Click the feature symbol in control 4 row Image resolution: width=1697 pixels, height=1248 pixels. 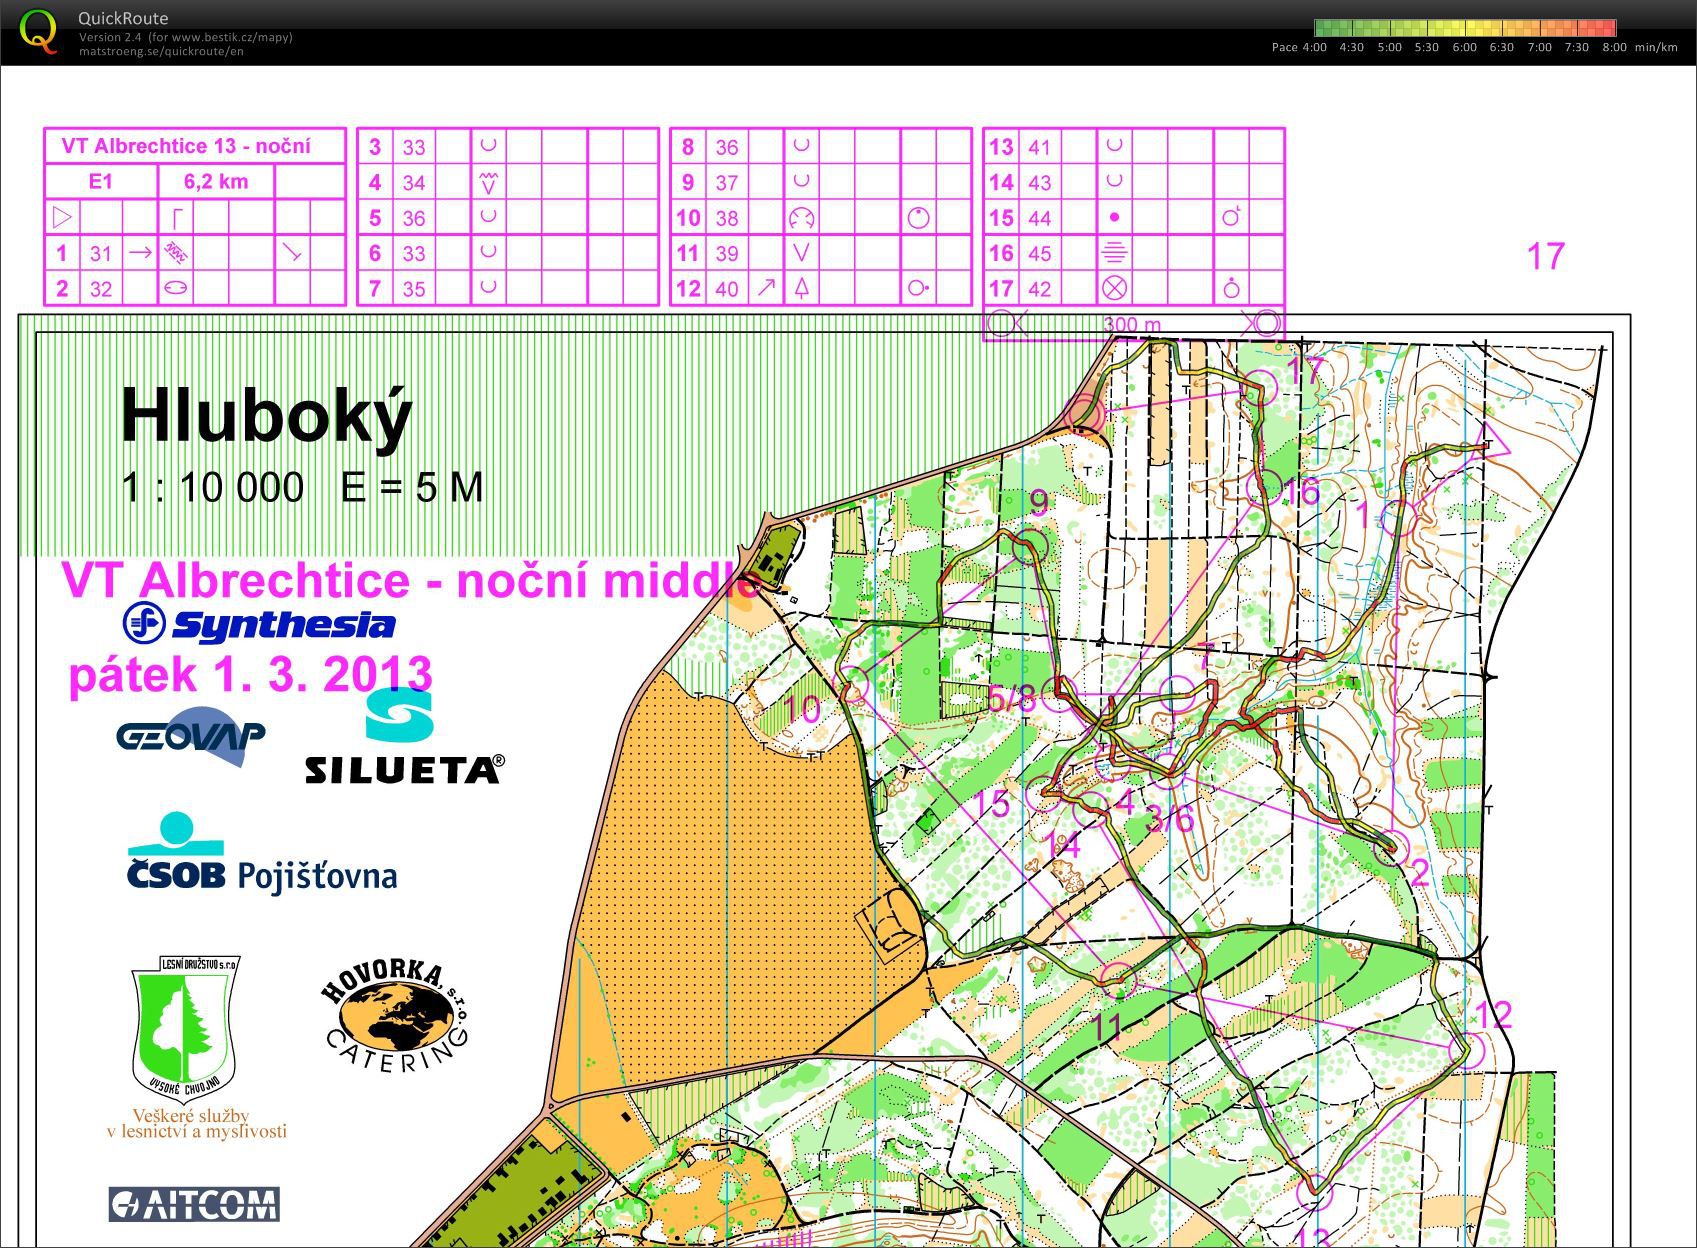[x=488, y=182]
